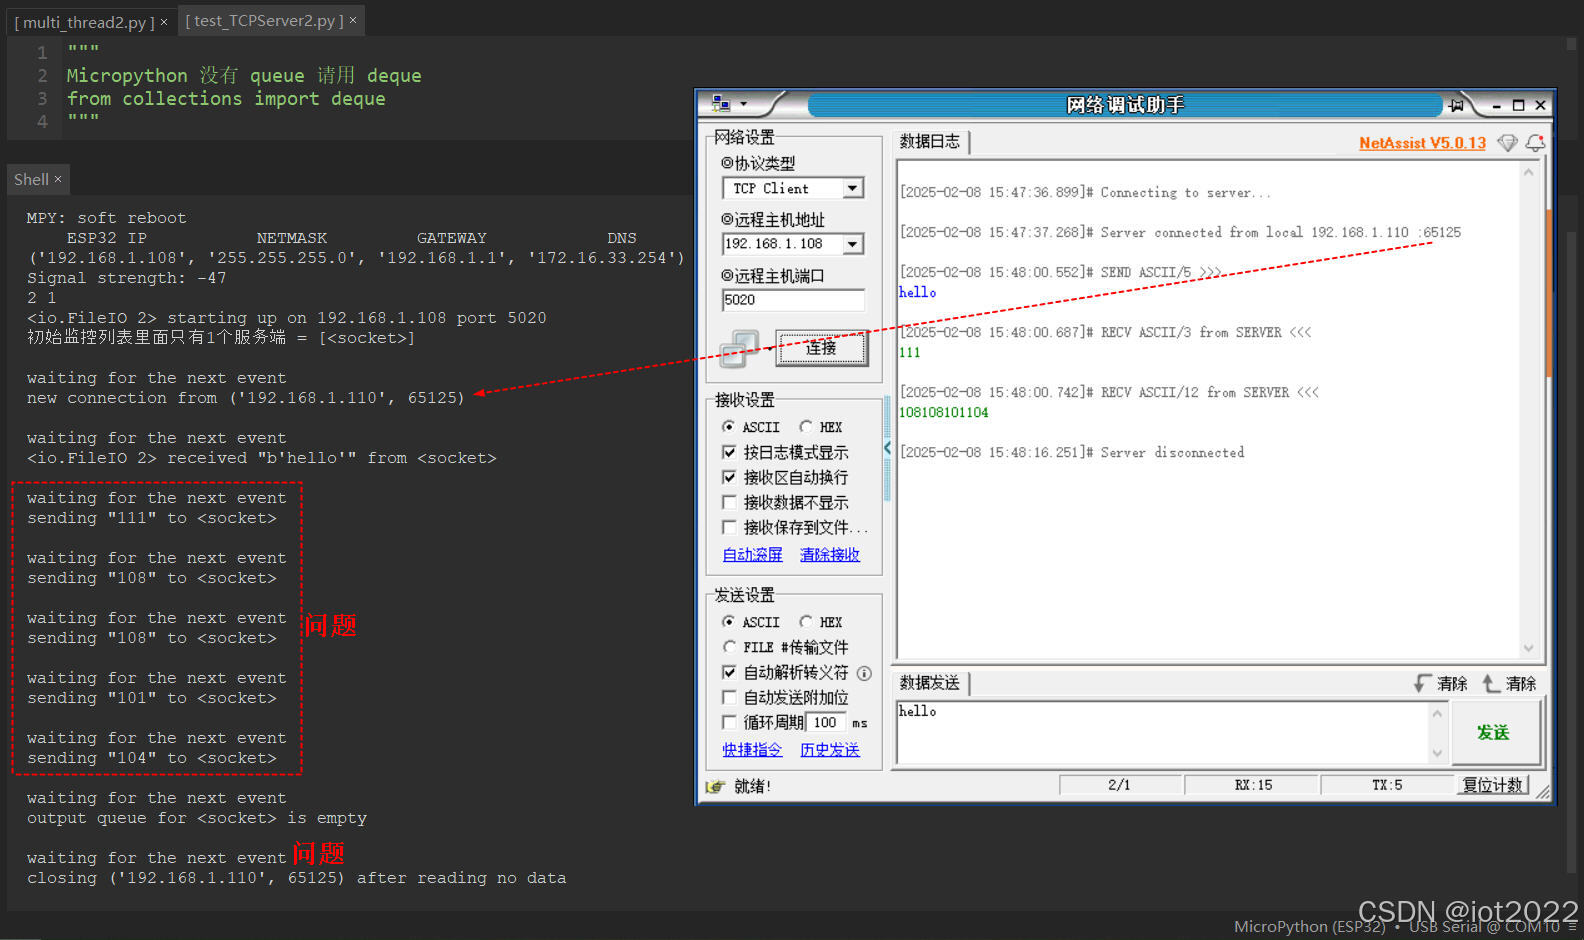Enable 循环周期 checkbox

tap(729, 722)
